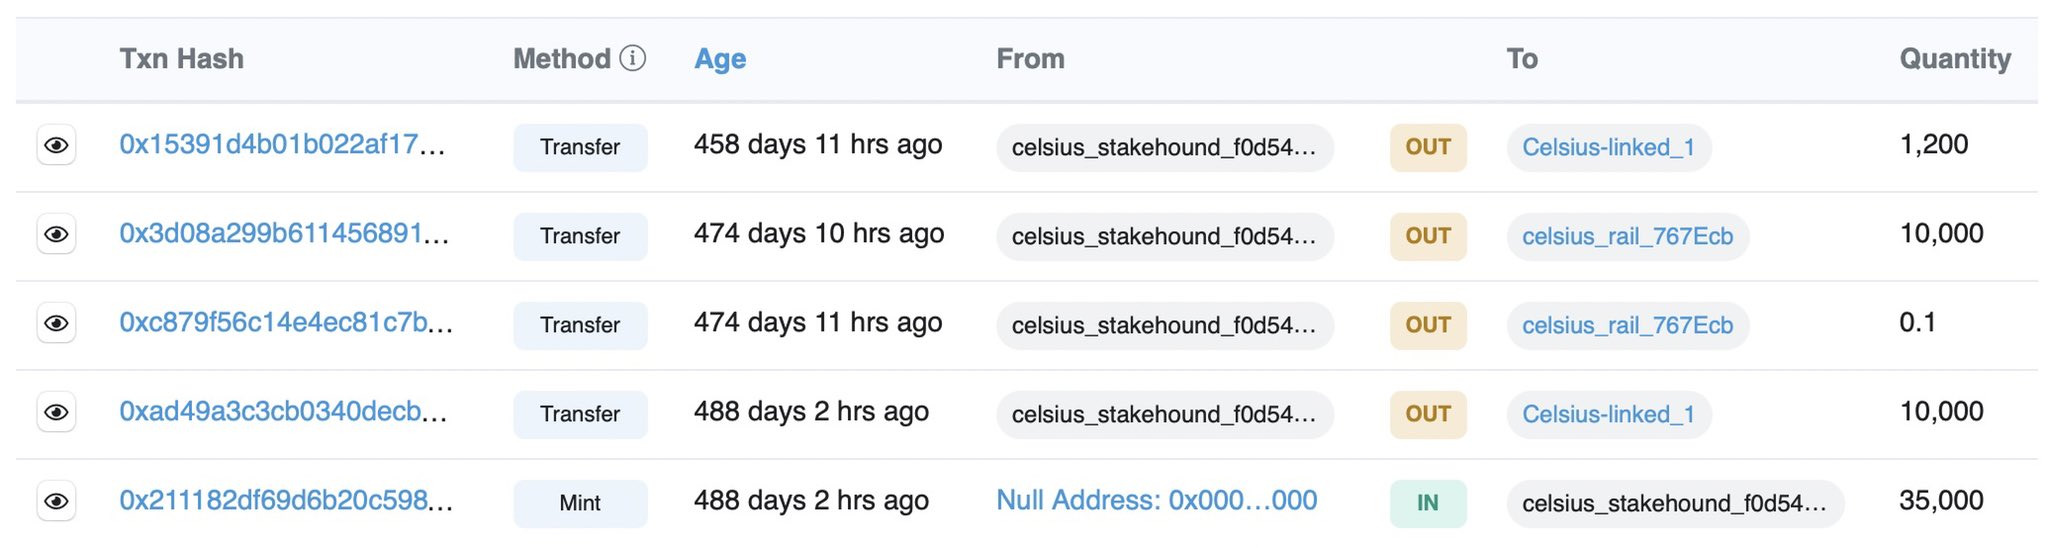Open Celsius-linked_1 address in the 1,200 row

tap(1608, 147)
